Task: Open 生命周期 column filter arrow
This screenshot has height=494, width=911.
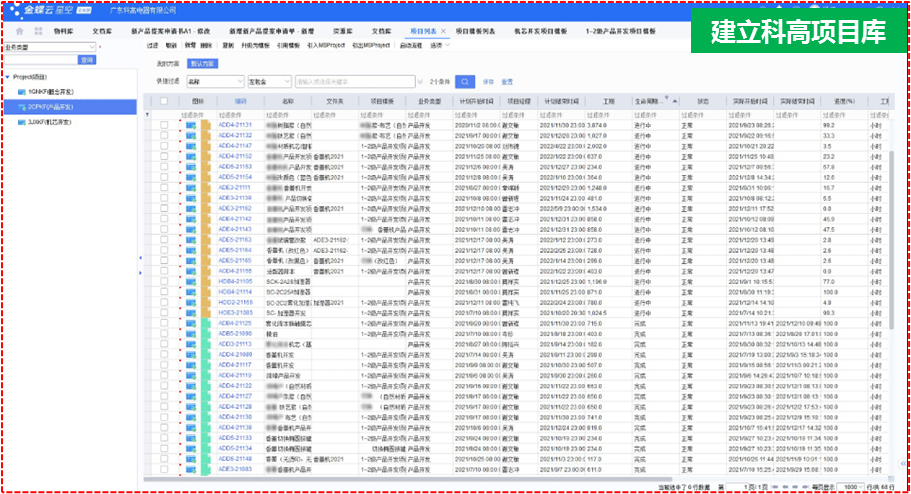Action: point(666,98)
